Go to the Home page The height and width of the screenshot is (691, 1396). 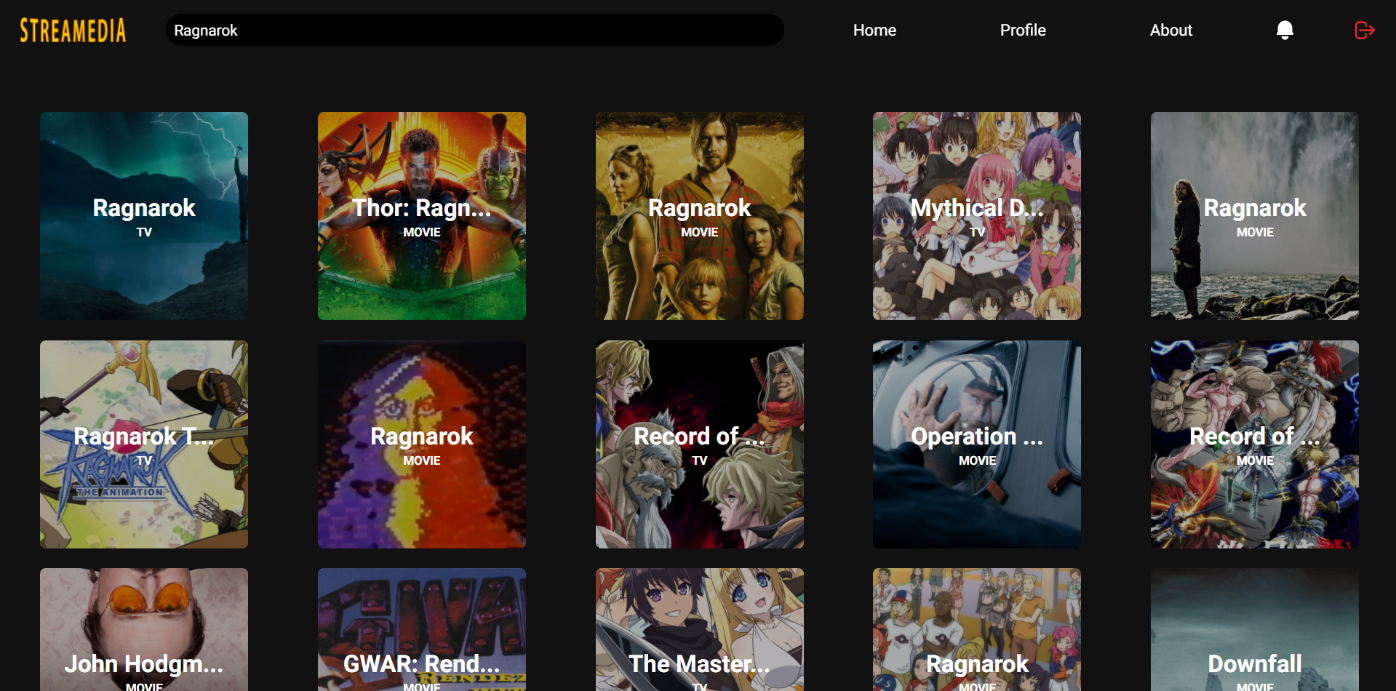(874, 30)
